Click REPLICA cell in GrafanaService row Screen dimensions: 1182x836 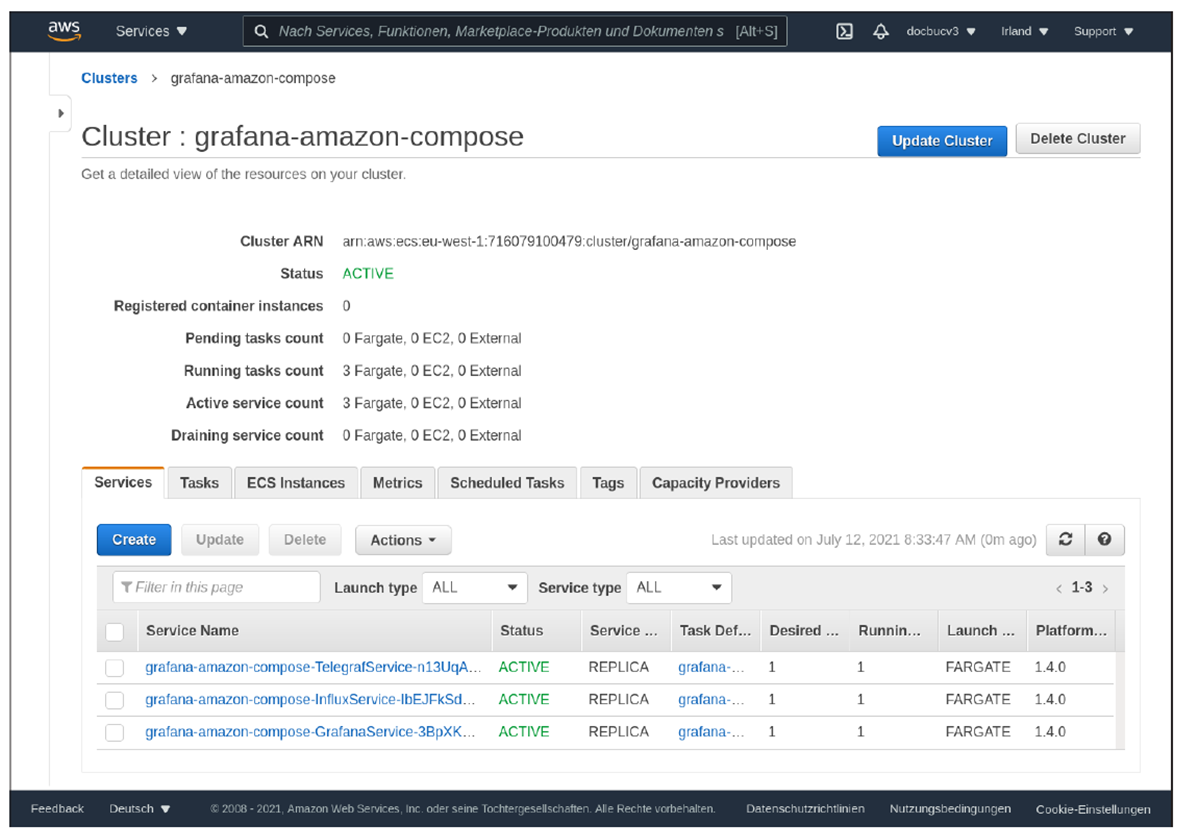[x=618, y=732]
